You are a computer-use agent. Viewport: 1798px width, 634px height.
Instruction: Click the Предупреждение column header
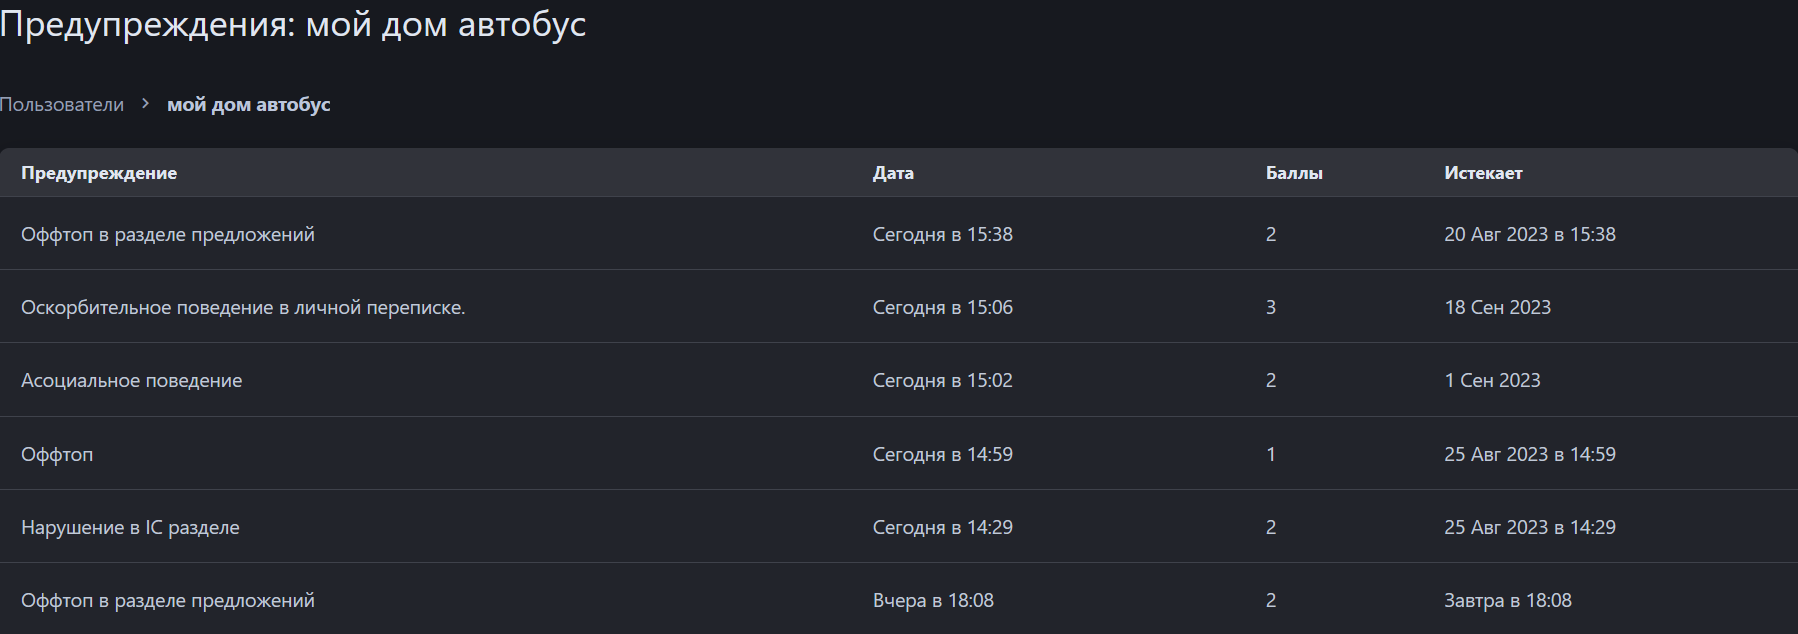[x=99, y=173]
